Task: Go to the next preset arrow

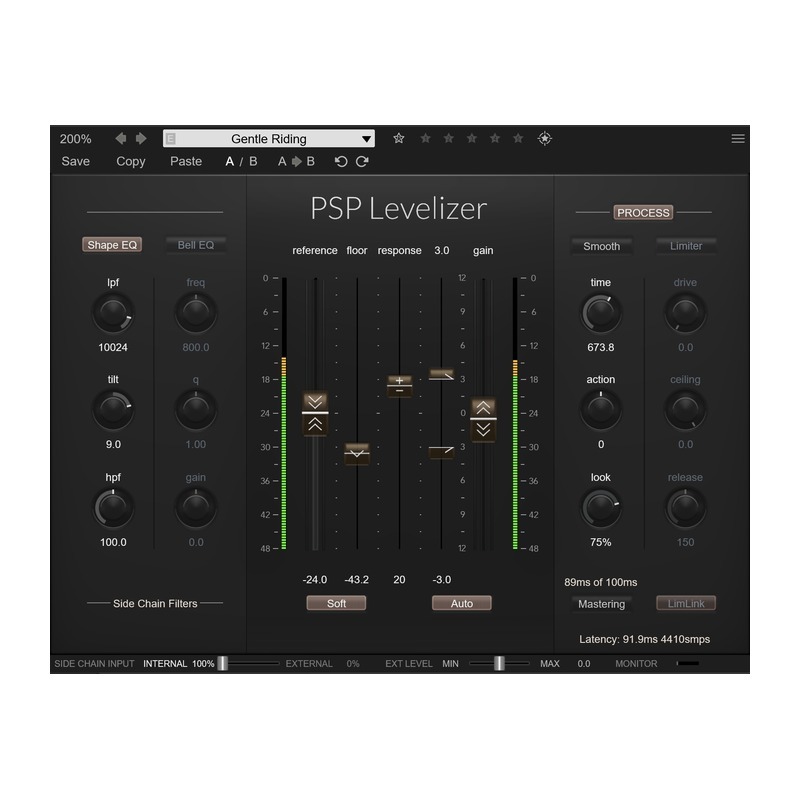Action: point(141,139)
